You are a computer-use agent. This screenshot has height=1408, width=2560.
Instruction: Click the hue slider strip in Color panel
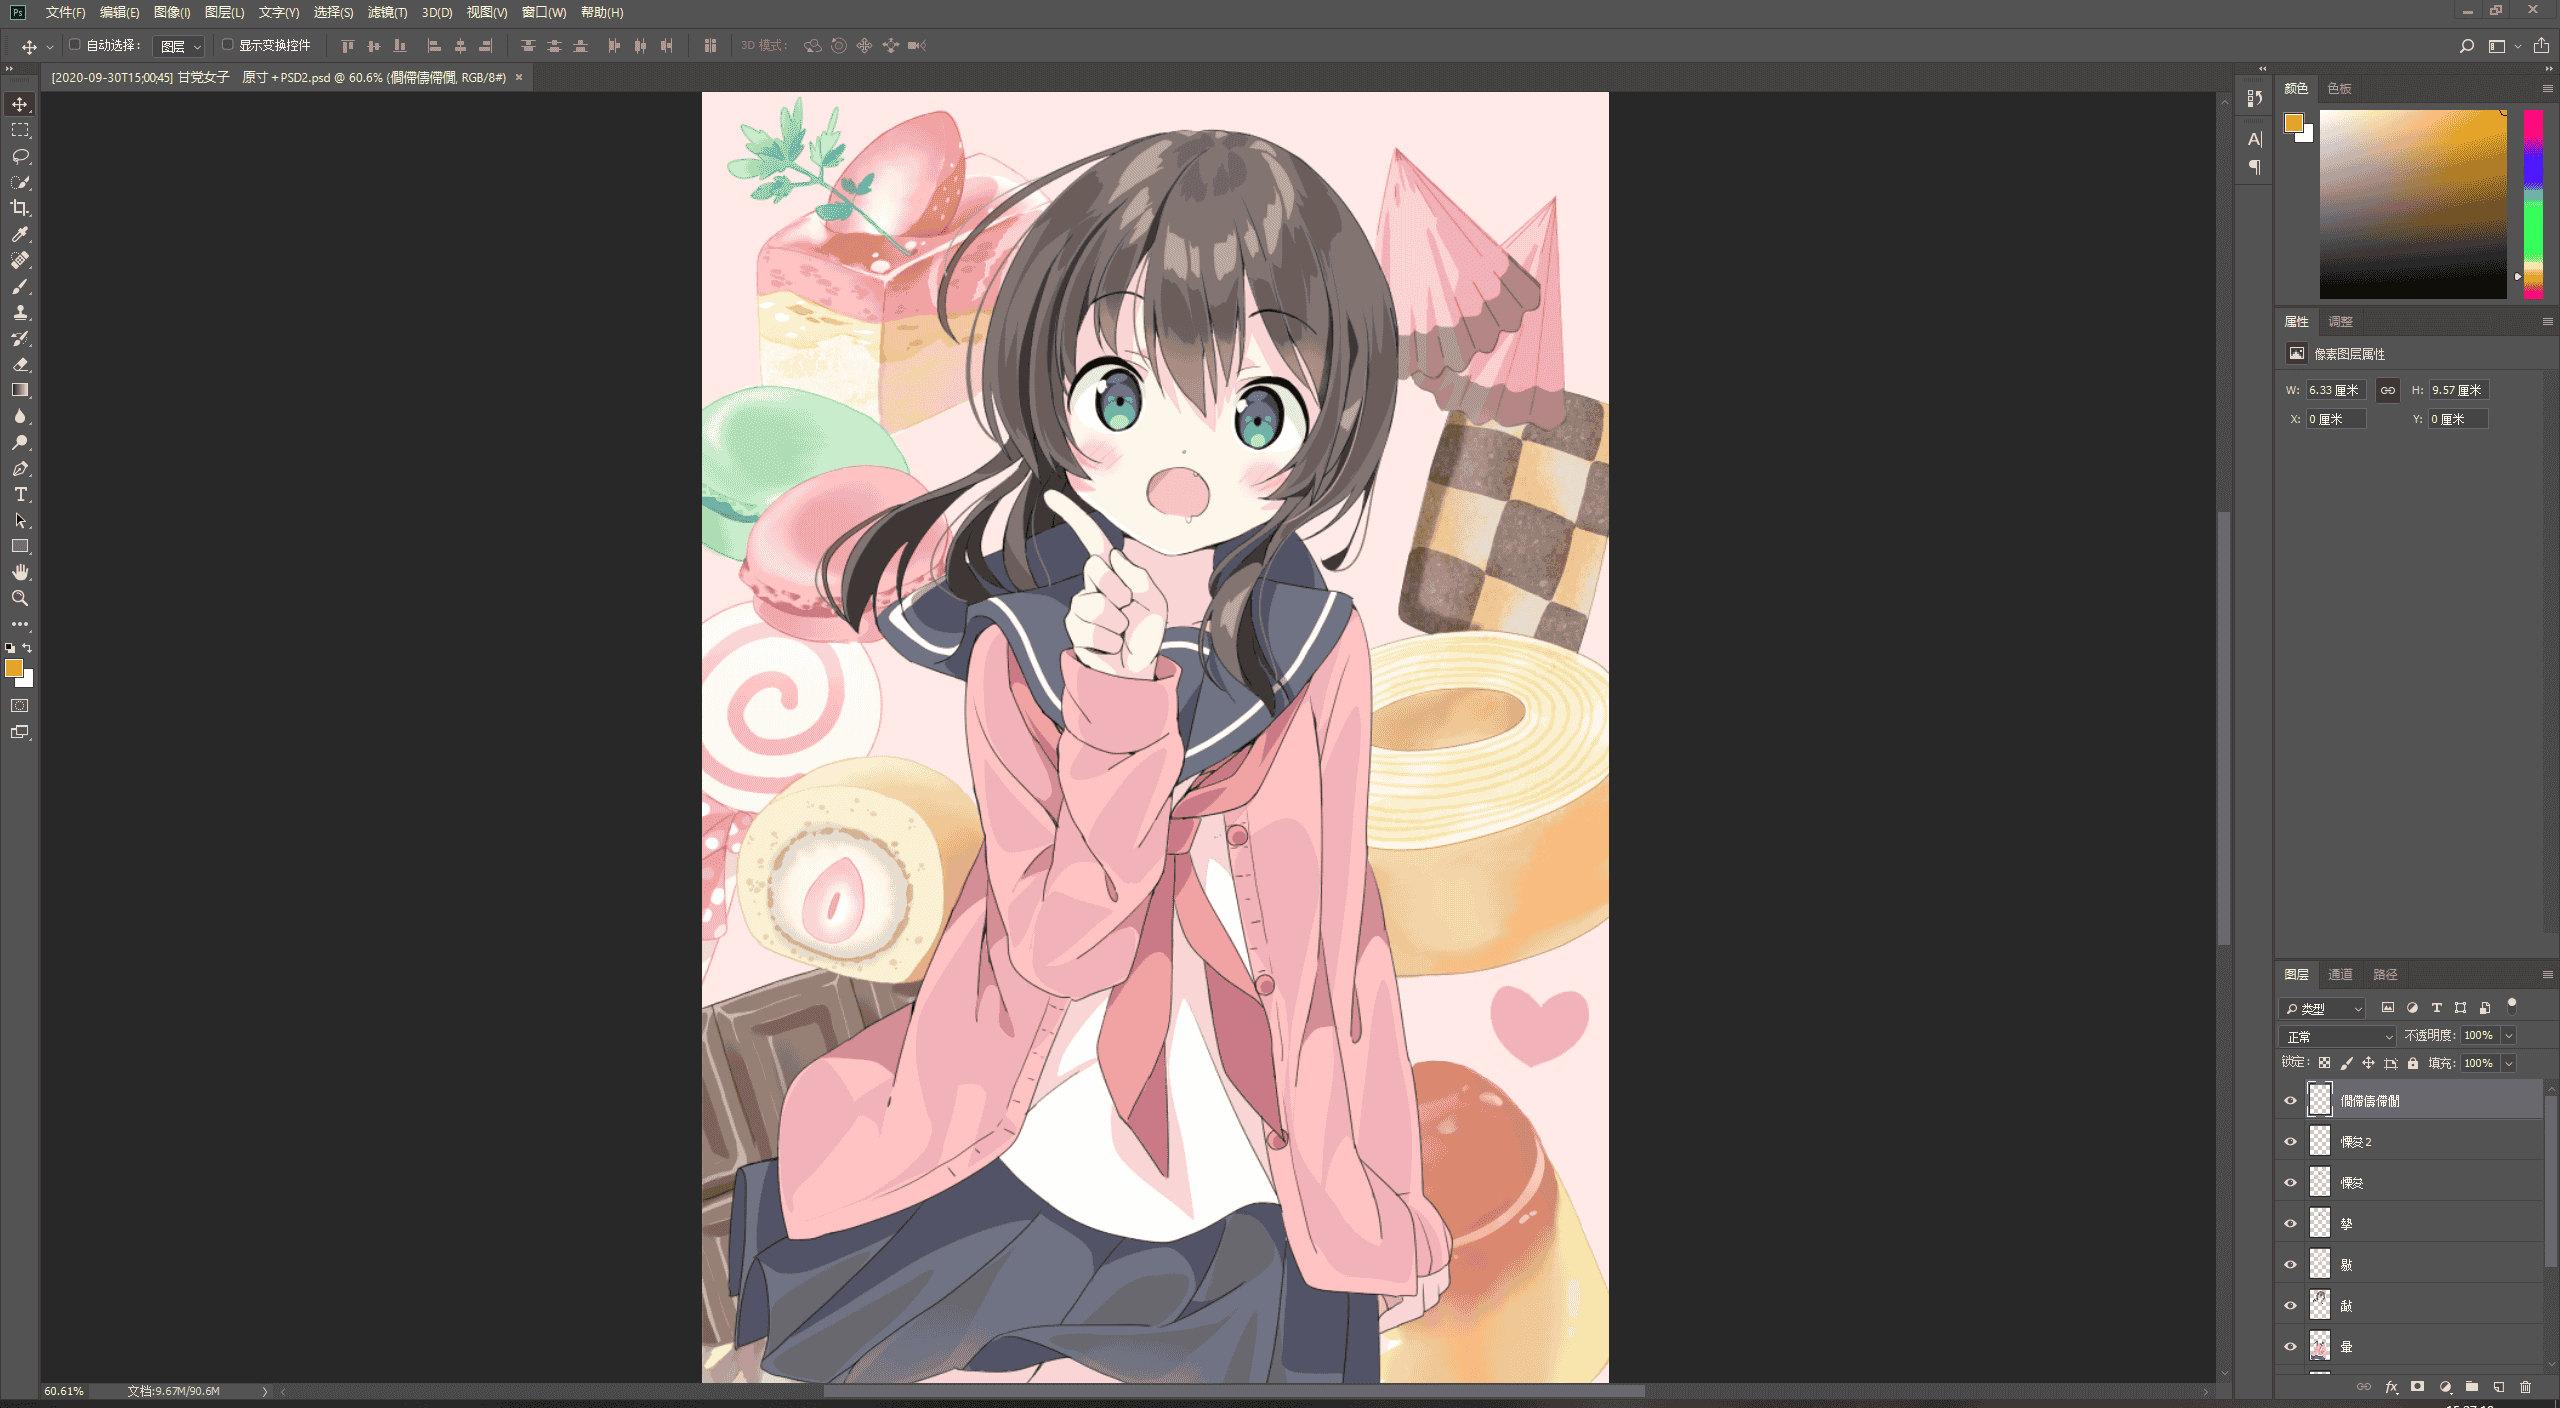tap(2533, 204)
